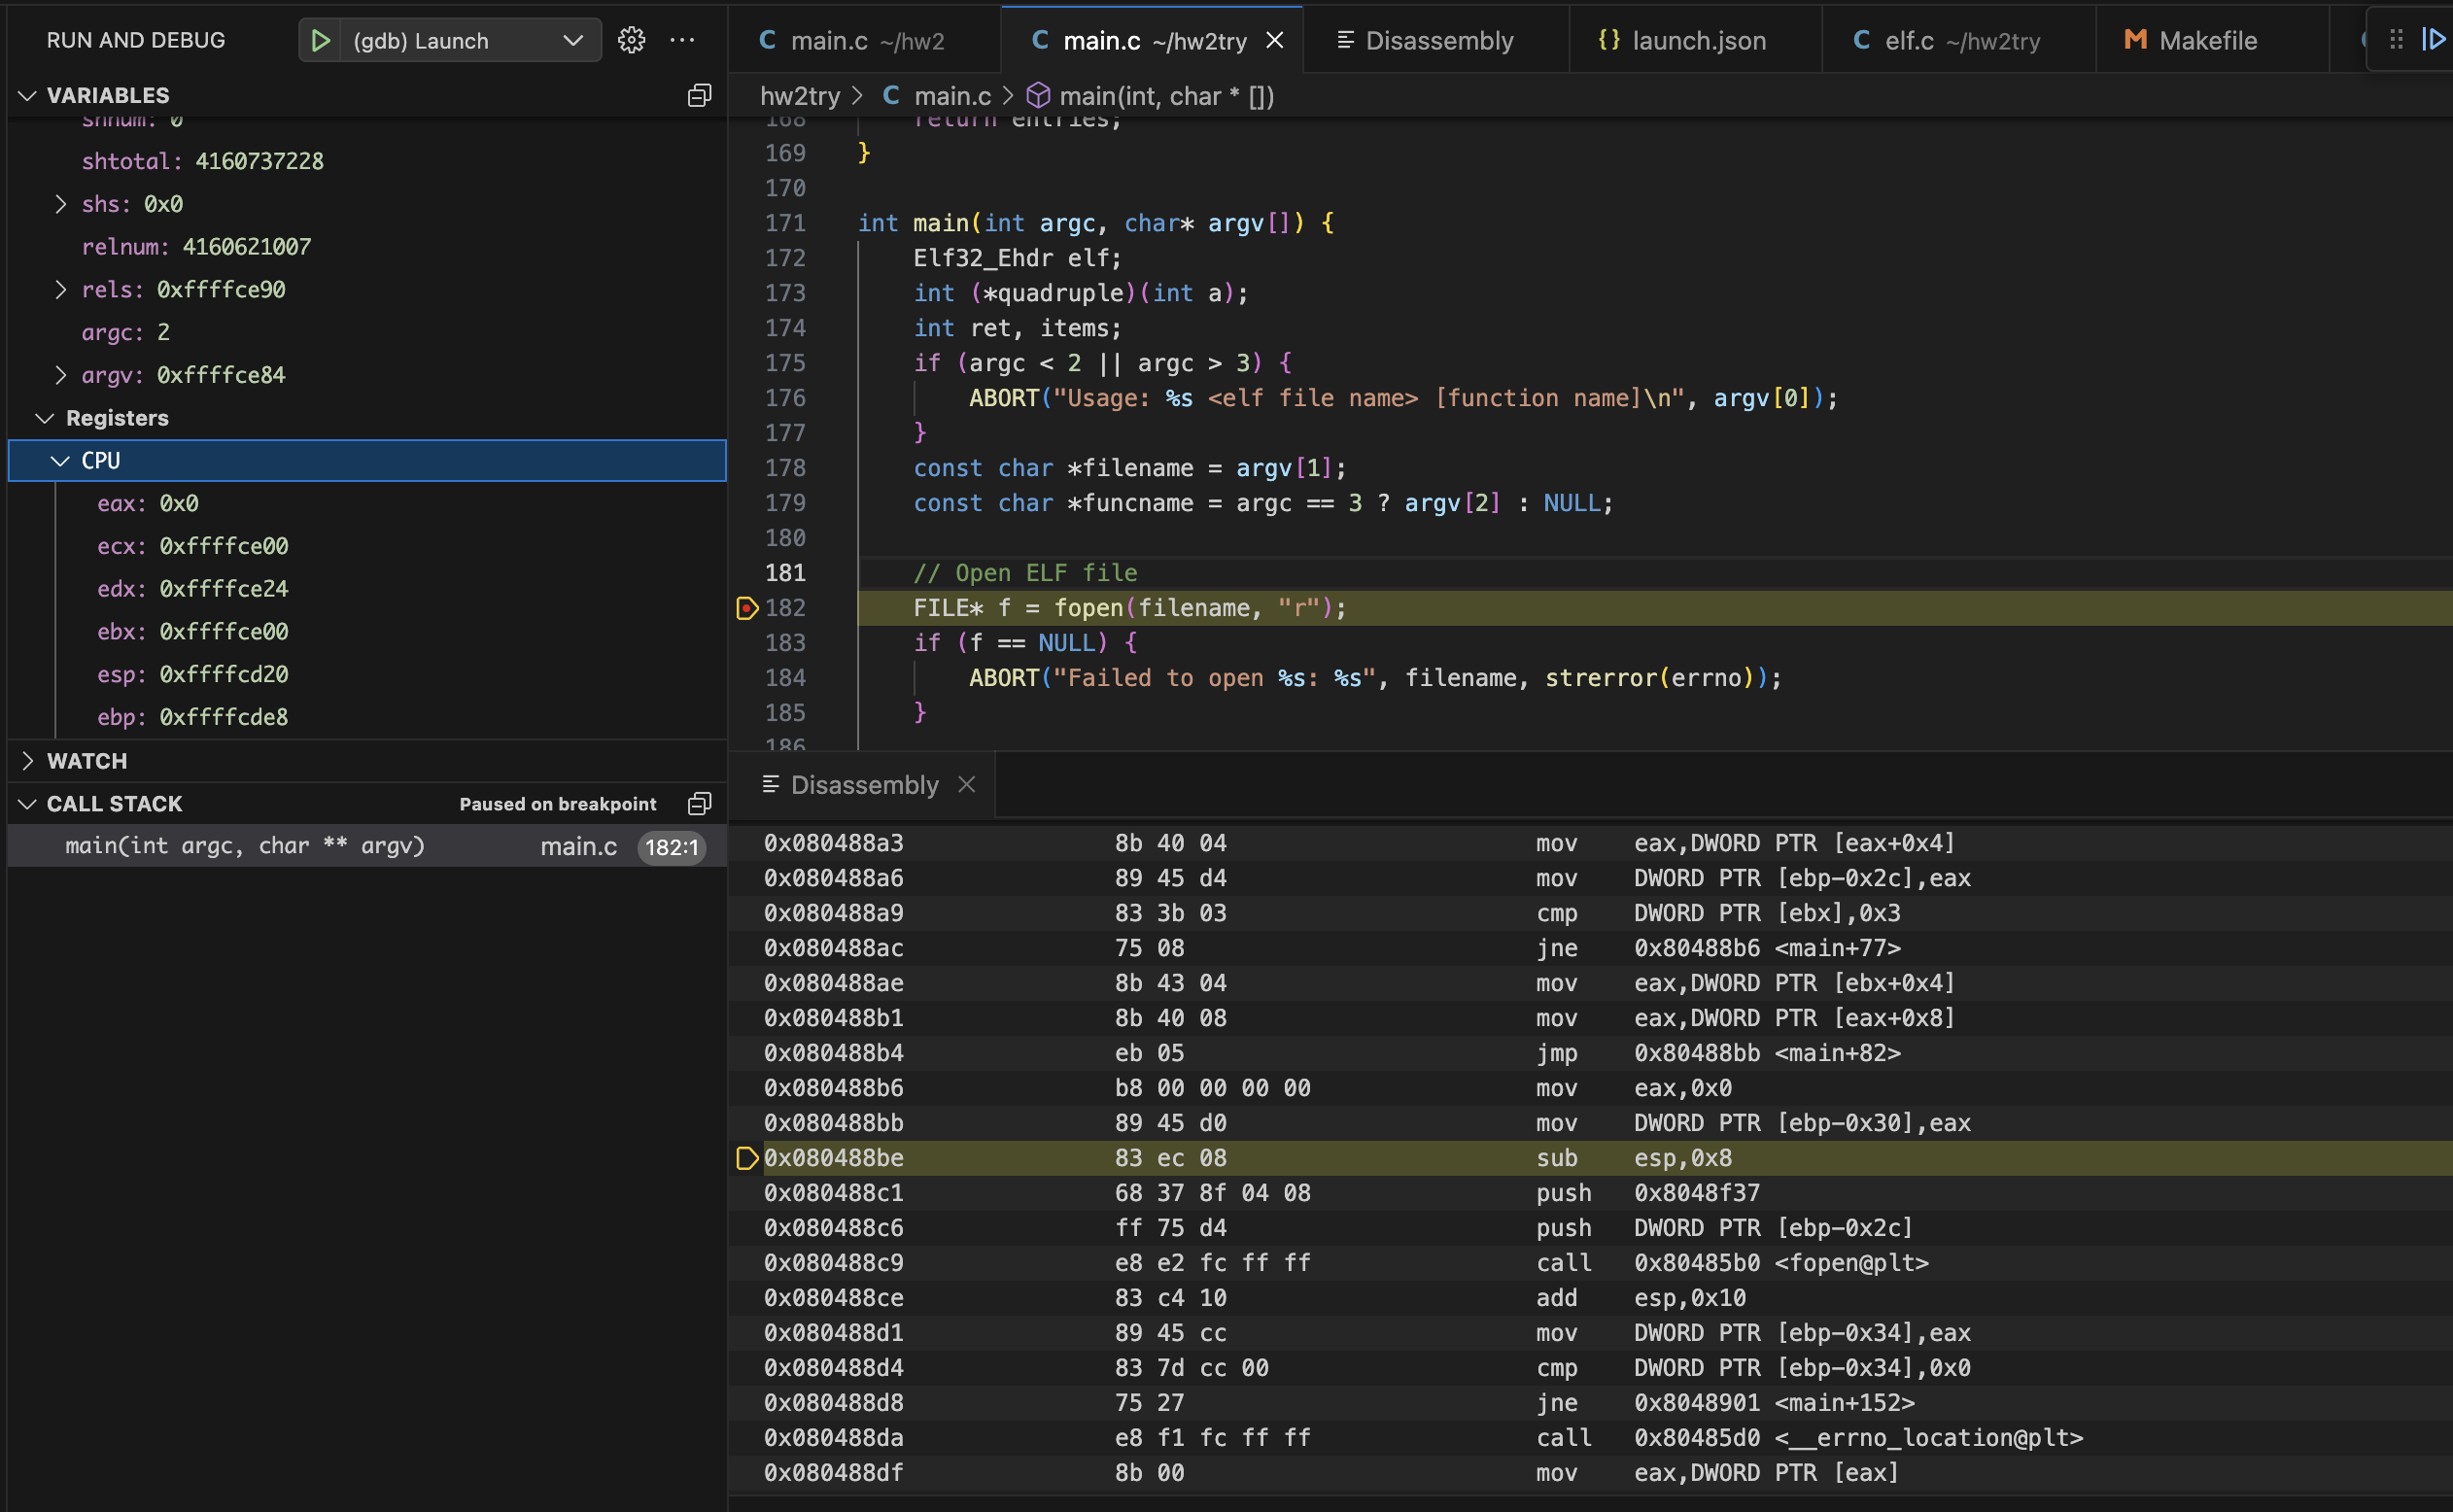Screen dimensions: 2453x1512
Task: Toggle the breakpoint marker at address 0x080488be
Action: (x=747, y=1158)
